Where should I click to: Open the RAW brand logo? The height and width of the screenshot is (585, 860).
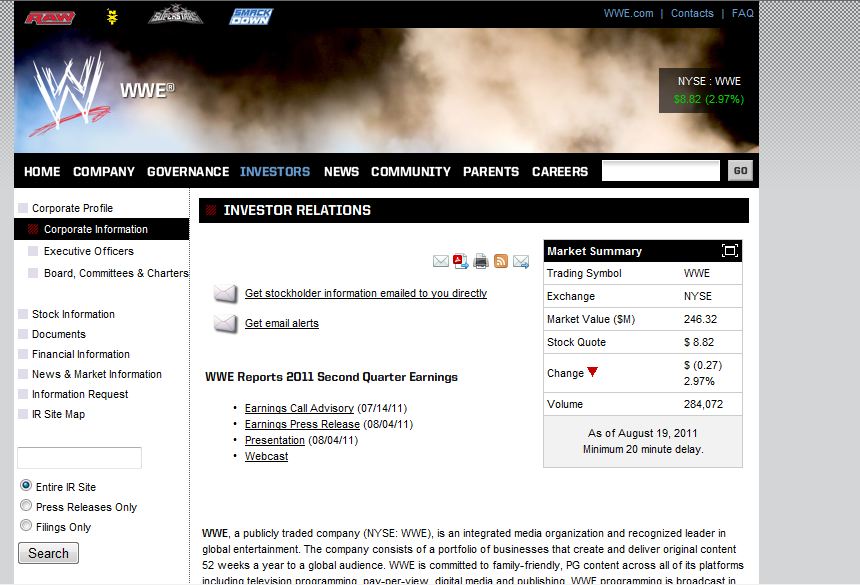[x=50, y=18]
